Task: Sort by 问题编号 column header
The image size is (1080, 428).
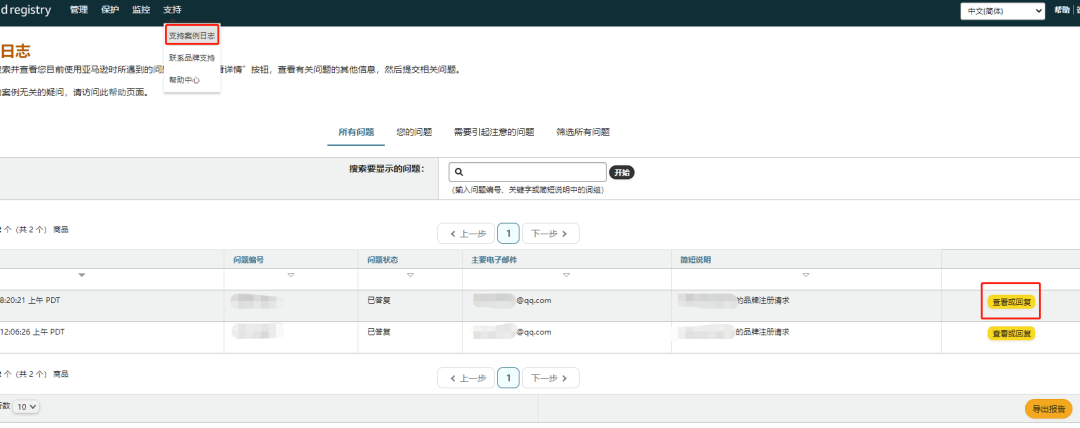Action: (249, 260)
